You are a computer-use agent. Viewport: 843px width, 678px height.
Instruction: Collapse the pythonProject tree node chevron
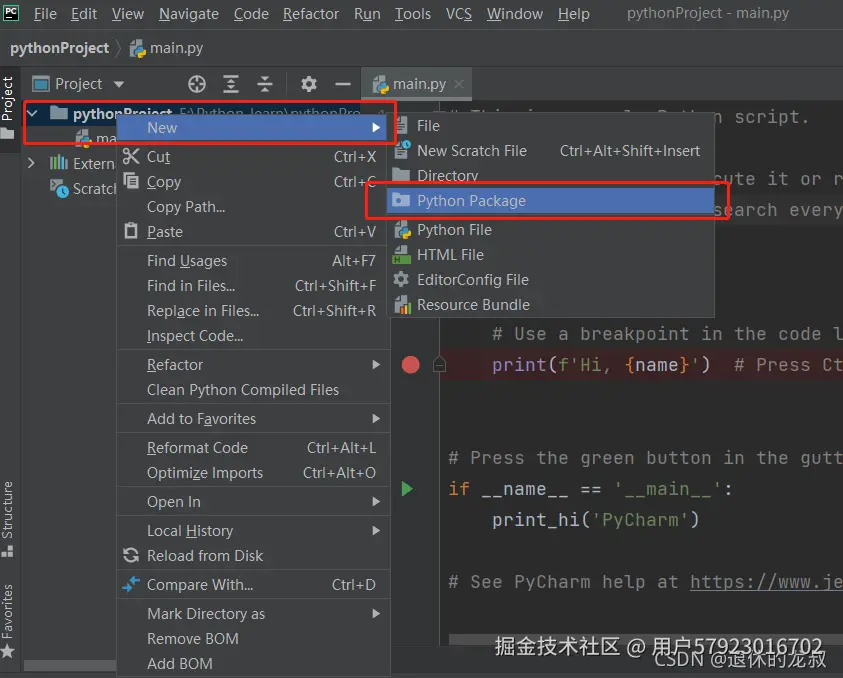coord(32,113)
